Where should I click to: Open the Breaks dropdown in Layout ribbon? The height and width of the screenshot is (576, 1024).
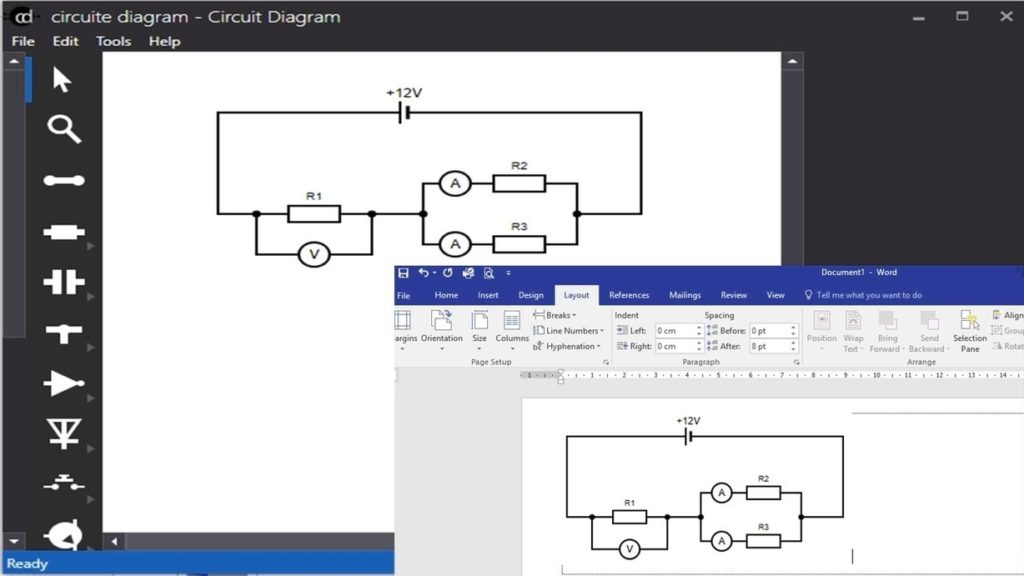tap(556, 315)
